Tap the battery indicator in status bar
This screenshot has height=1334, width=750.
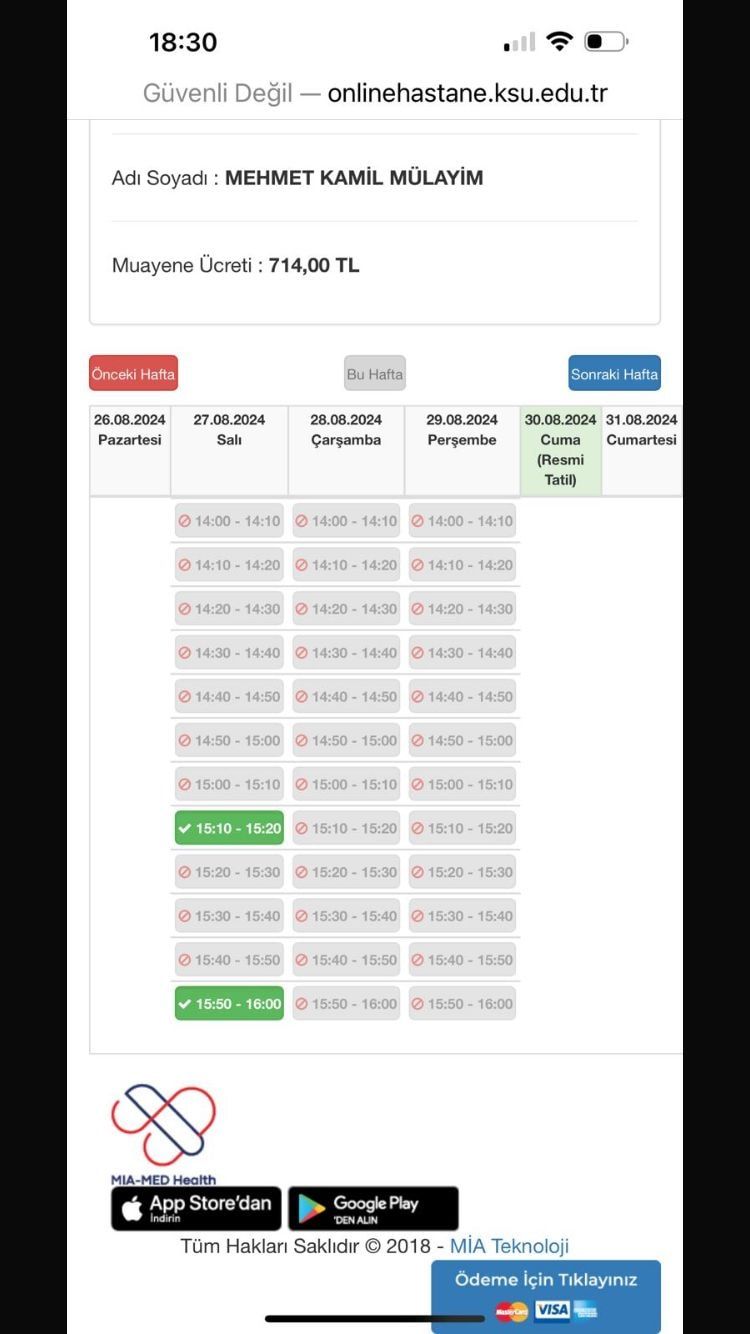pyautogui.click(x=606, y=42)
